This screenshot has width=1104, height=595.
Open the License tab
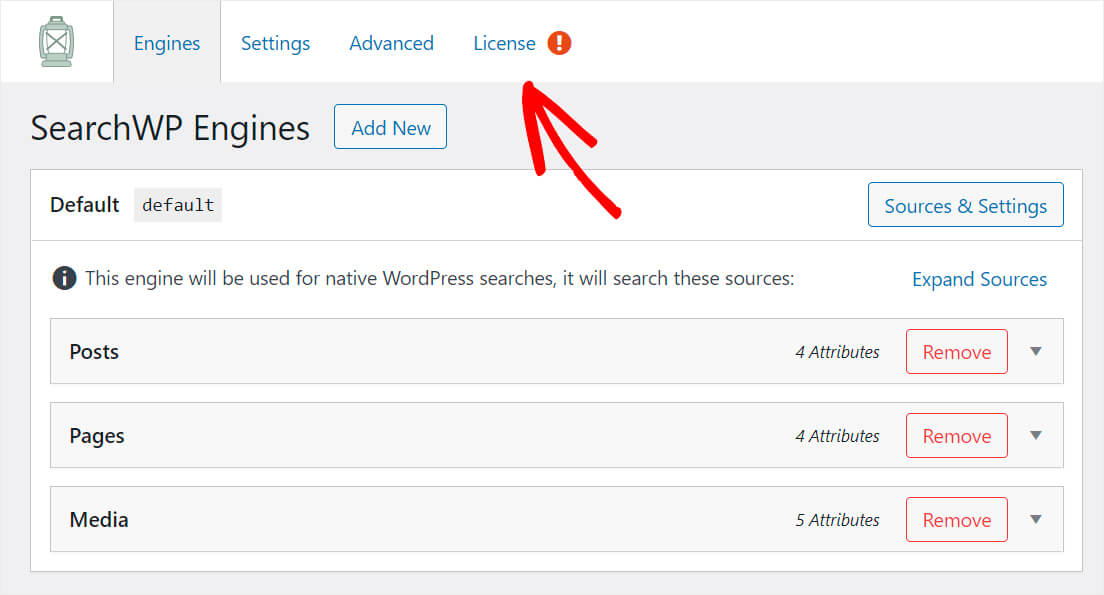(504, 43)
